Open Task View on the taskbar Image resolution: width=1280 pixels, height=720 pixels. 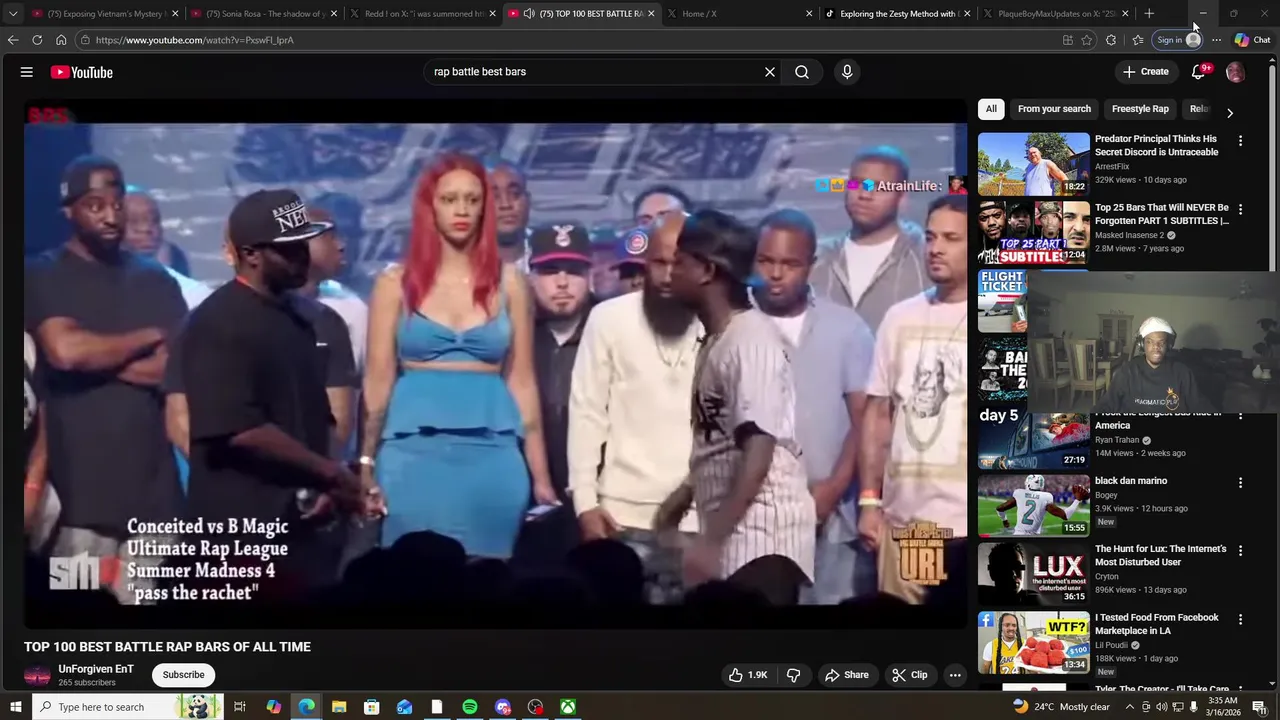(x=240, y=707)
